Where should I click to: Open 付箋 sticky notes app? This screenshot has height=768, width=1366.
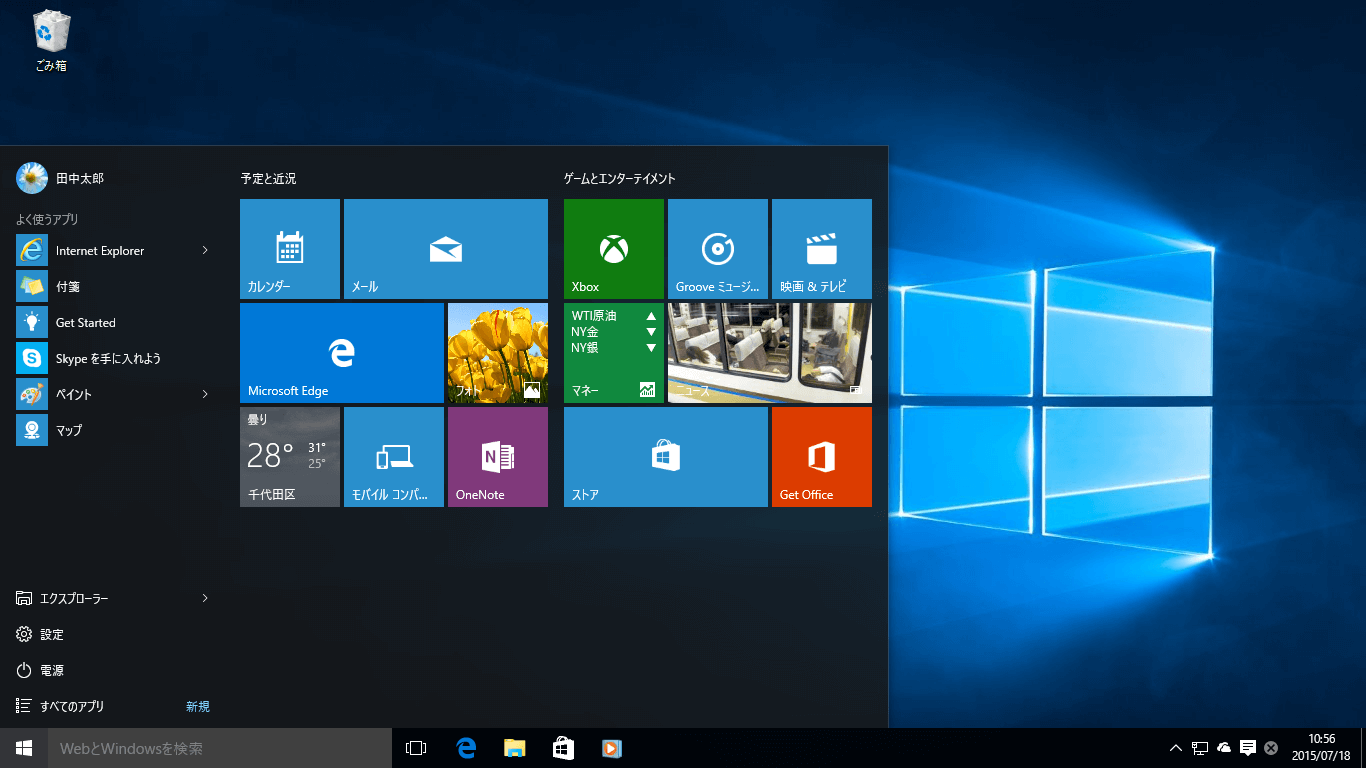point(116,286)
